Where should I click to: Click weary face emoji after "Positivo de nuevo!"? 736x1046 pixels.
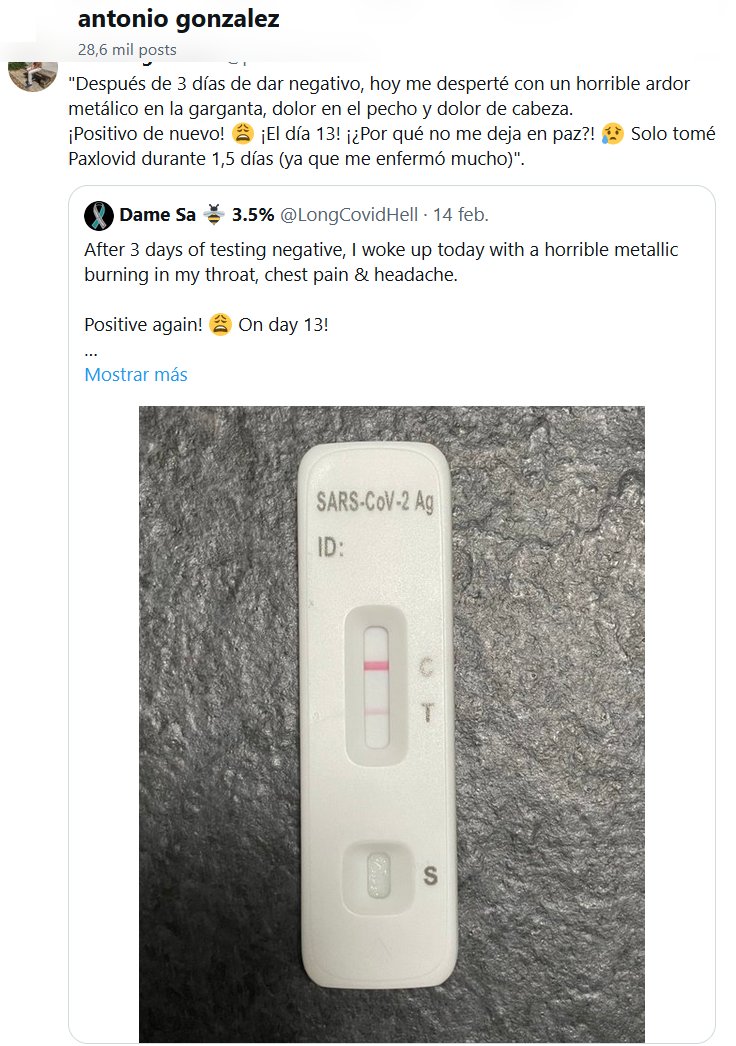tap(241, 134)
